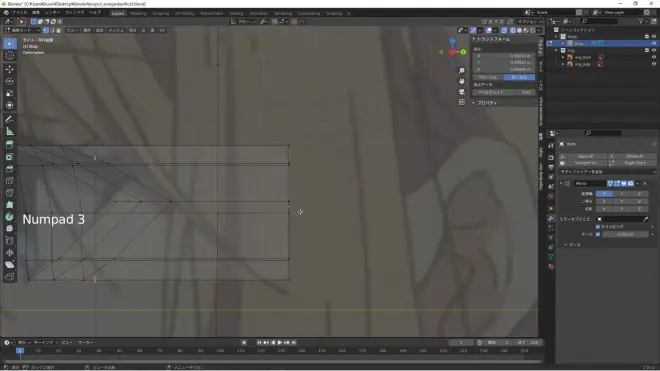Screen dimensions: 660x371
Task: Select the Local button in Transform panel
Action: [x=519, y=77]
